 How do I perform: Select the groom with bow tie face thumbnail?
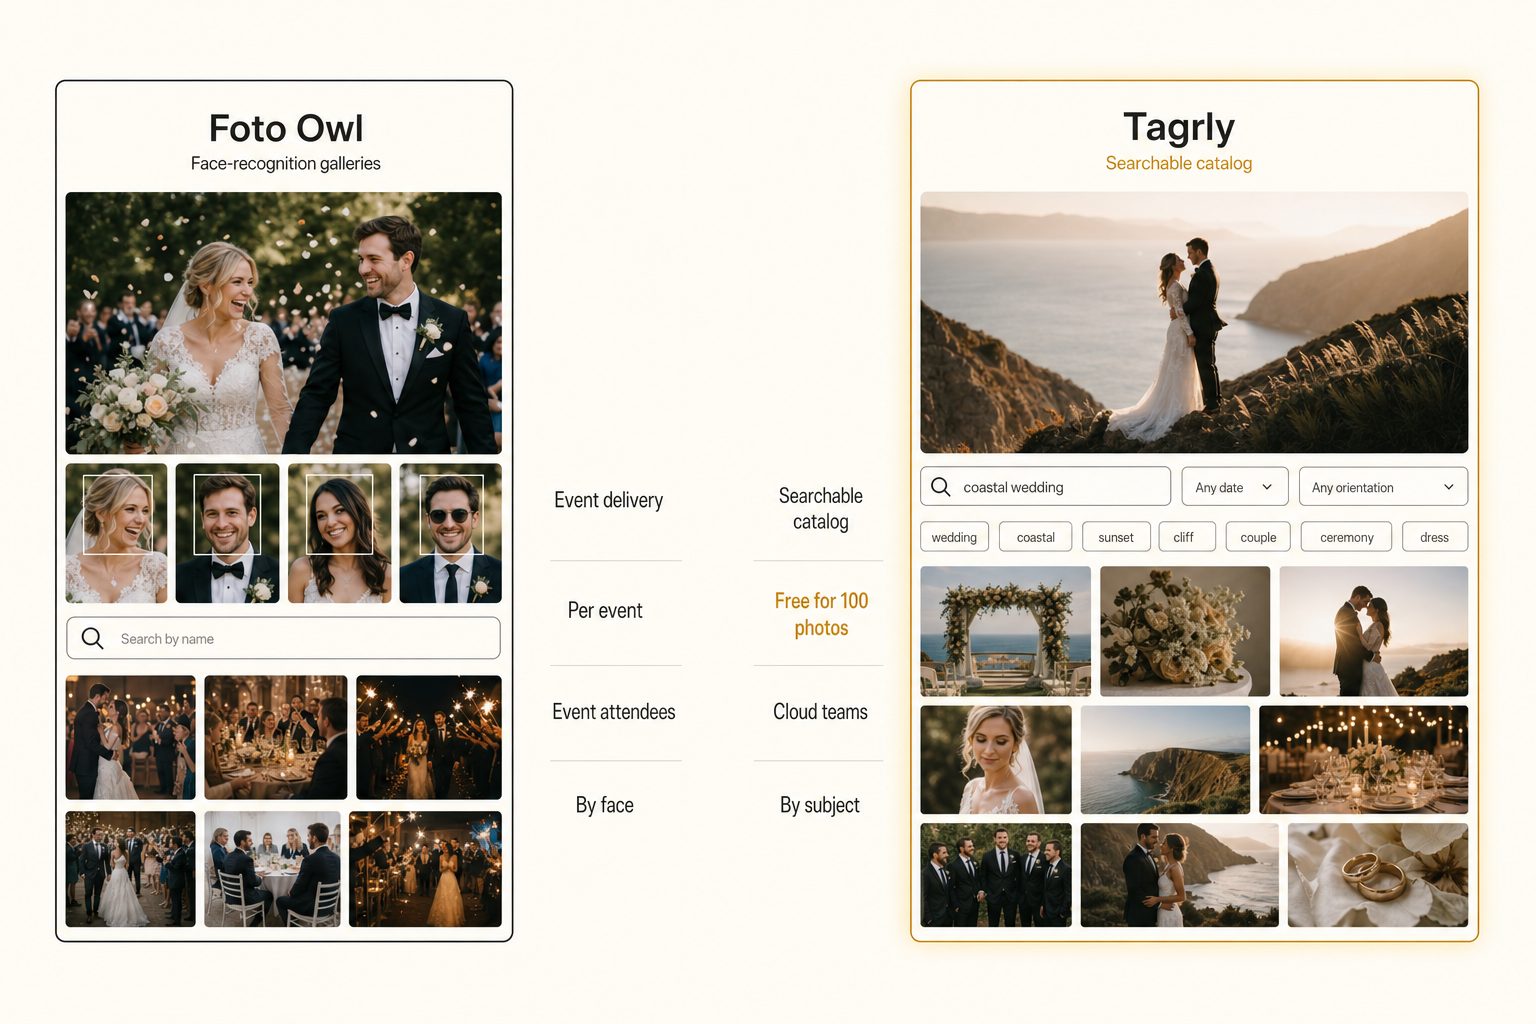(x=227, y=533)
